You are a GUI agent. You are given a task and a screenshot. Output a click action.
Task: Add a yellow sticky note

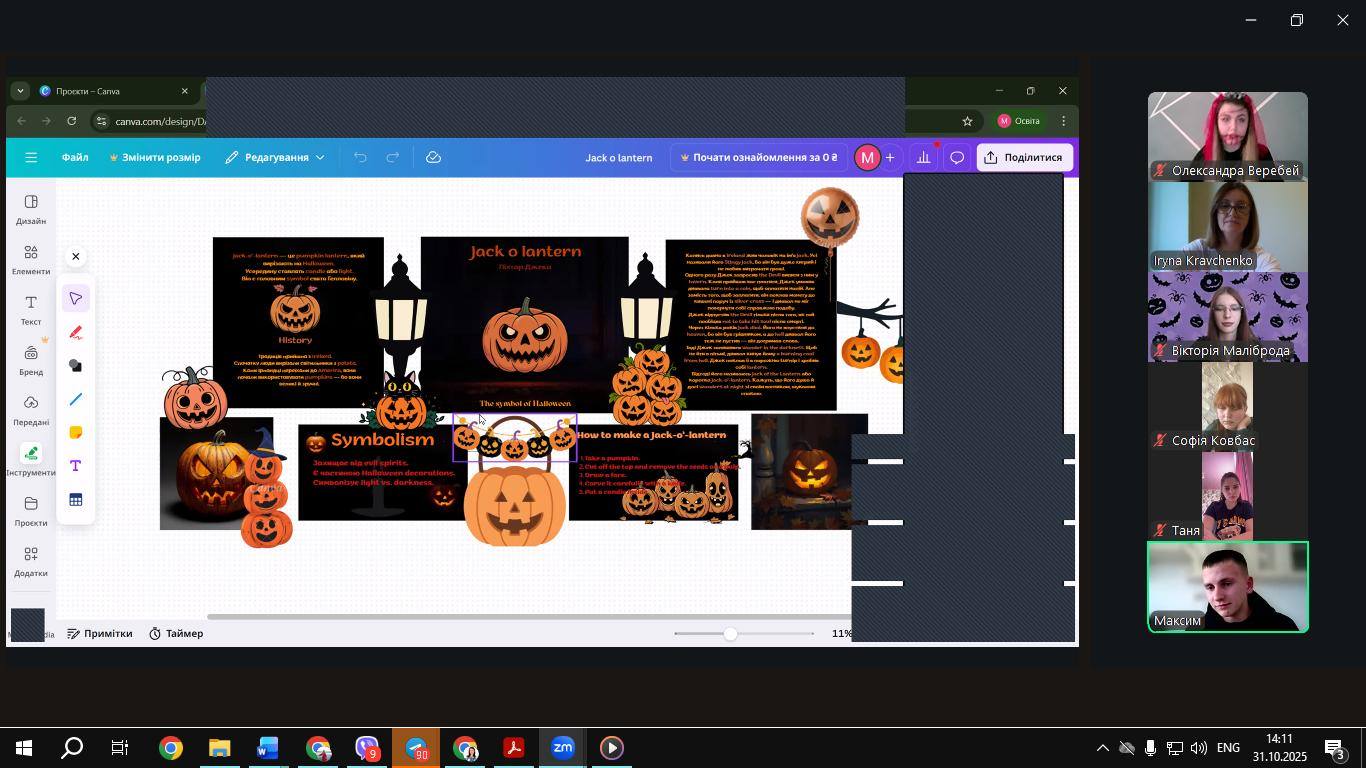[x=75, y=433]
